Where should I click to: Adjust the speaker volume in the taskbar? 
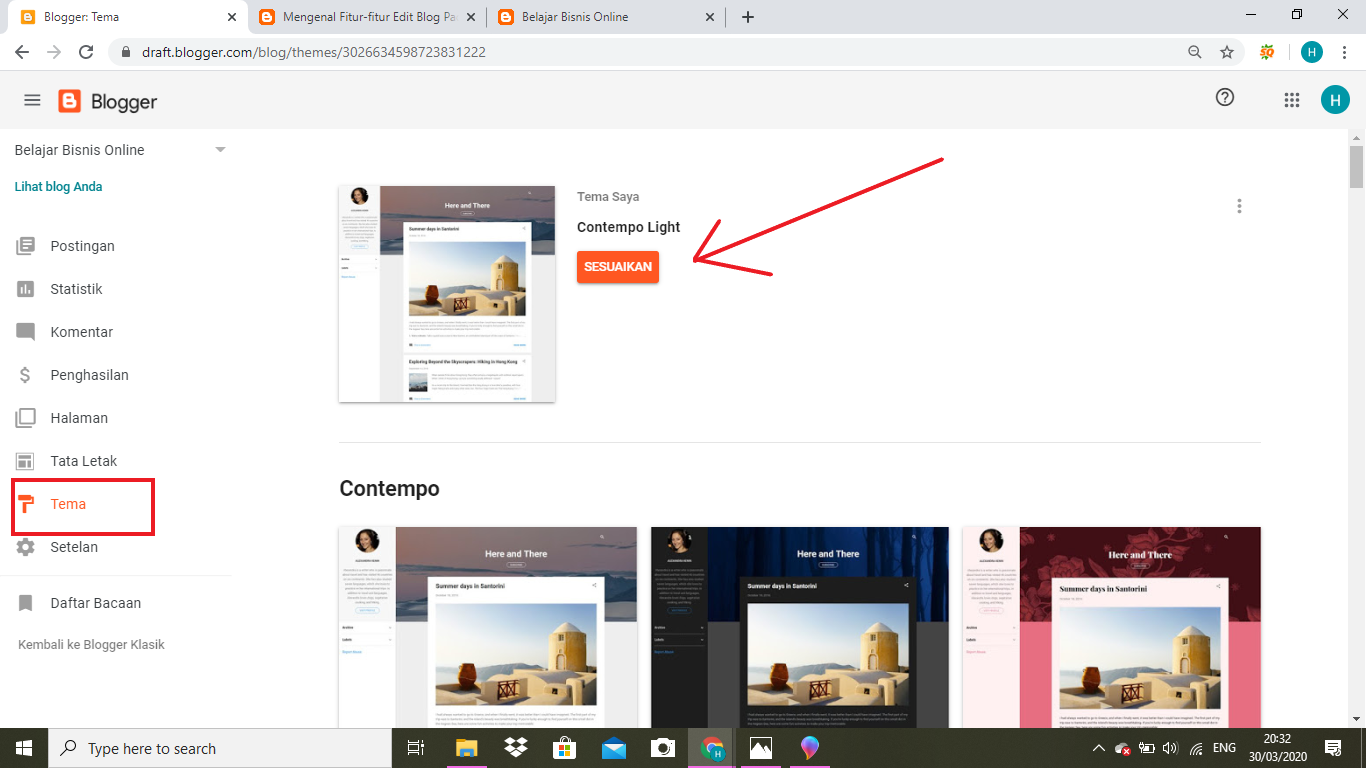(x=1170, y=747)
